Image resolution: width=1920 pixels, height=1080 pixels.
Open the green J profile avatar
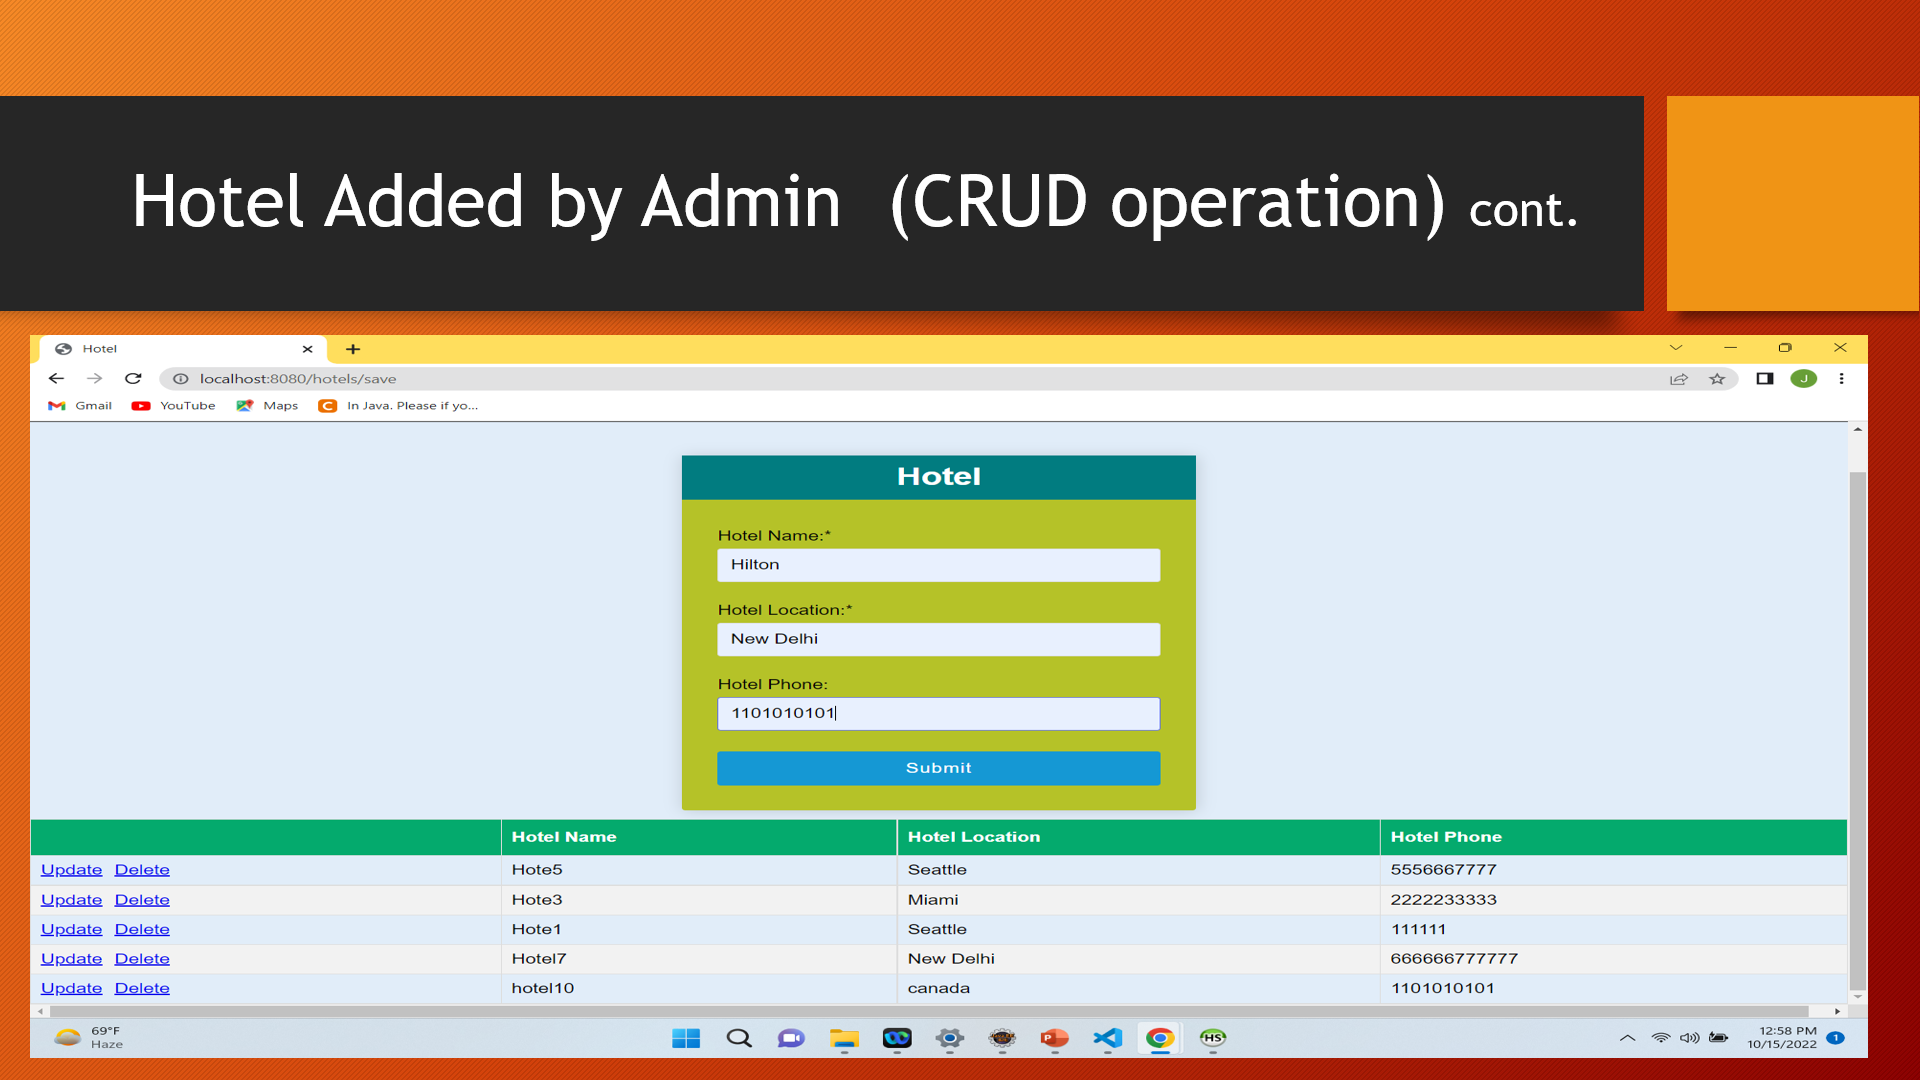pyautogui.click(x=1804, y=379)
